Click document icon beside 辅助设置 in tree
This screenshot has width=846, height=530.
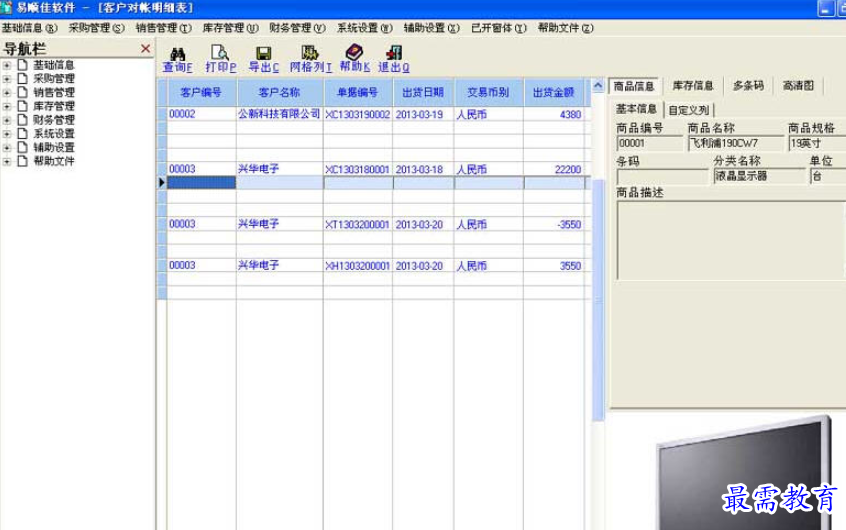pos(23,147)
